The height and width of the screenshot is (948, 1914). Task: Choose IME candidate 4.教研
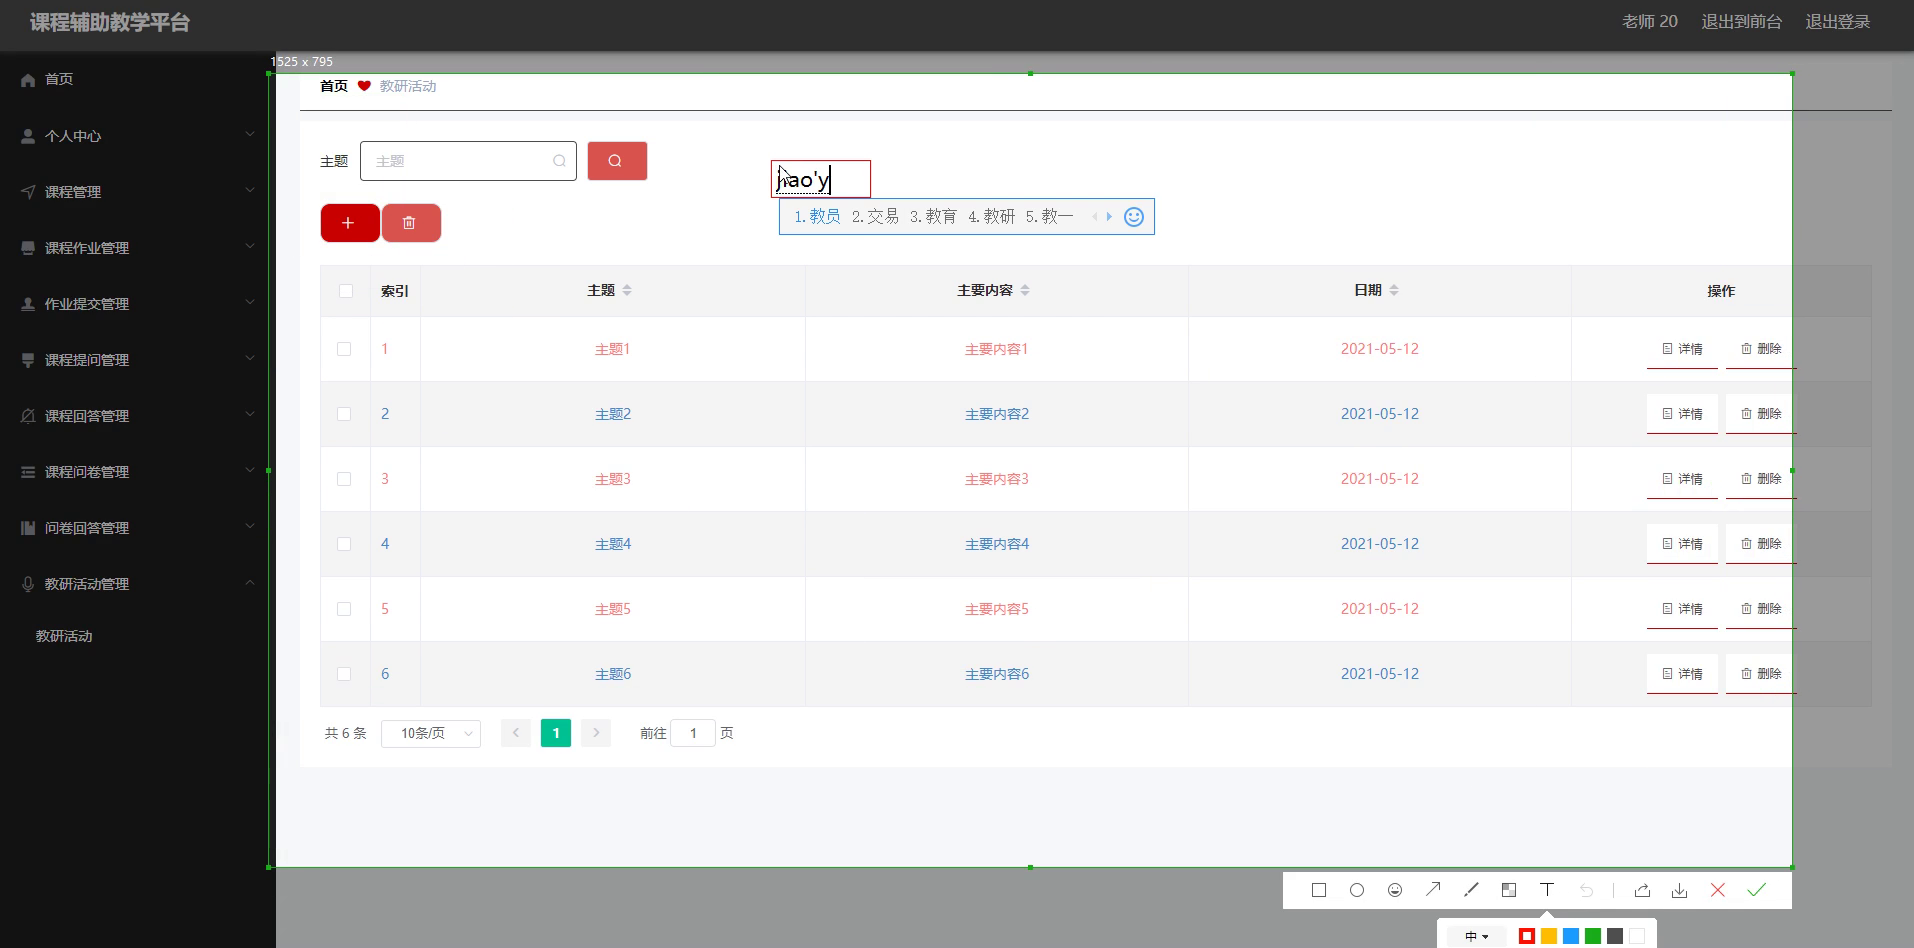tap(991, 216)
